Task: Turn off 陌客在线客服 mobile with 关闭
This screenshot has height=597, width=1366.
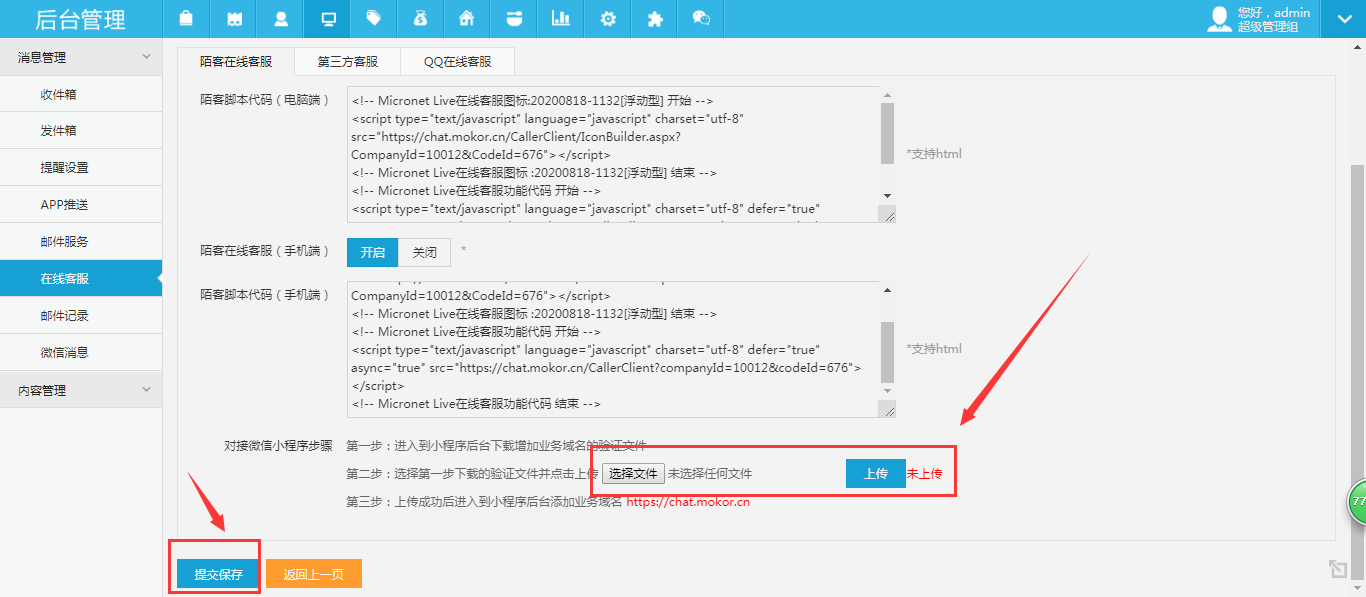Action: pyautogui.click(x=425, y=252)
